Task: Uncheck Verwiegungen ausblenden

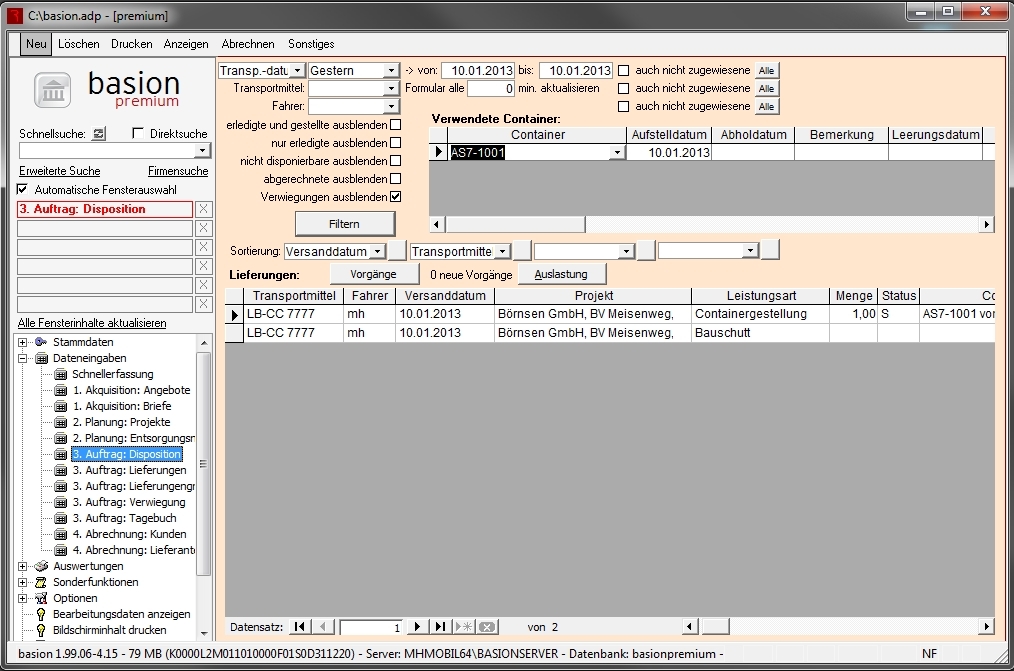Action: (395, 197)
